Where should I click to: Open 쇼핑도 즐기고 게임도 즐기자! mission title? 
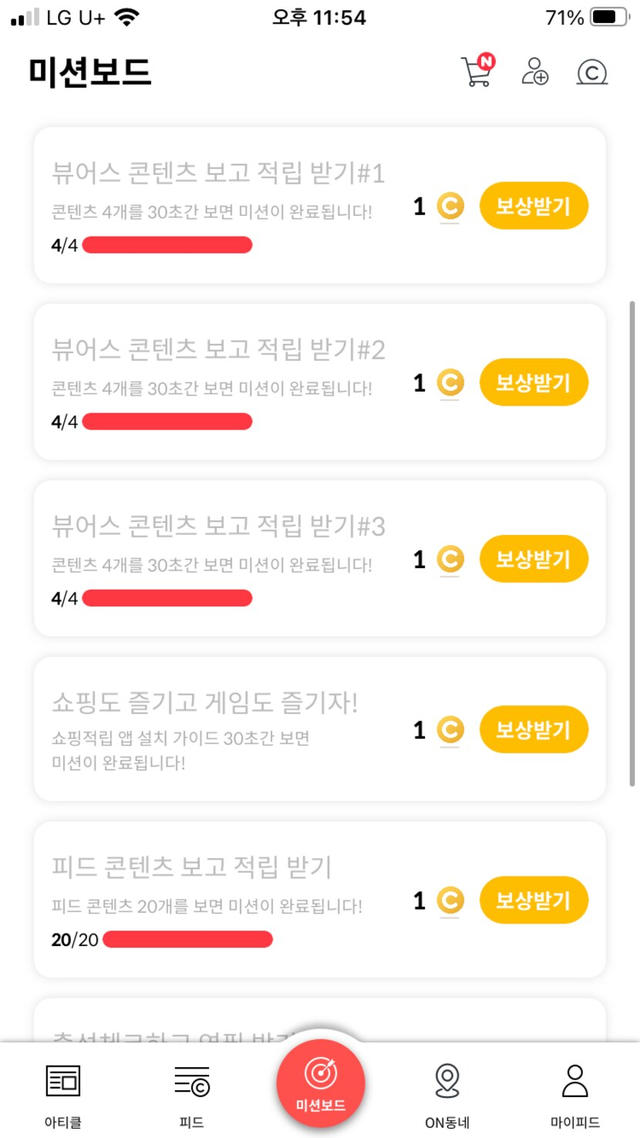[204, 702]
